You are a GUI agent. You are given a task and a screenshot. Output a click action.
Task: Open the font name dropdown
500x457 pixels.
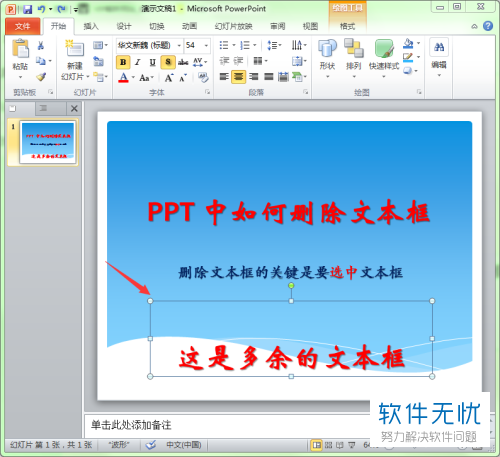pos(179,45)
